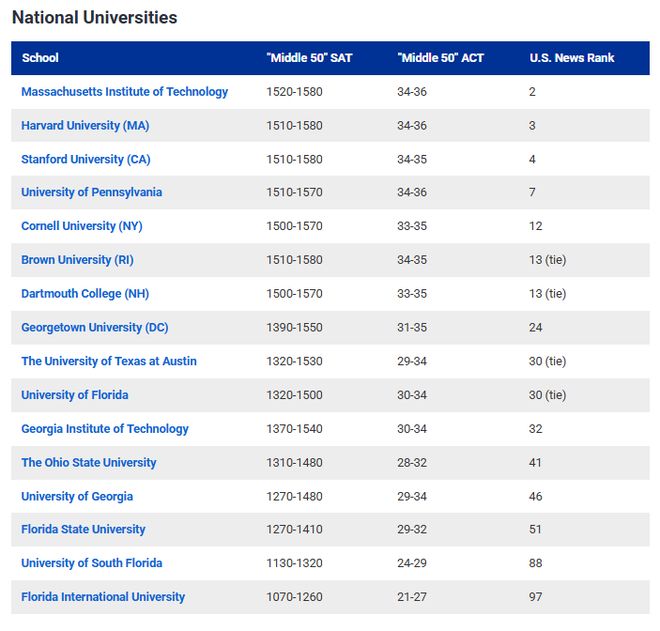This screenshot has width=660, height=631.
Task: Click Stanford's U.S. News rank 4
Action: (x=532, y=159)
